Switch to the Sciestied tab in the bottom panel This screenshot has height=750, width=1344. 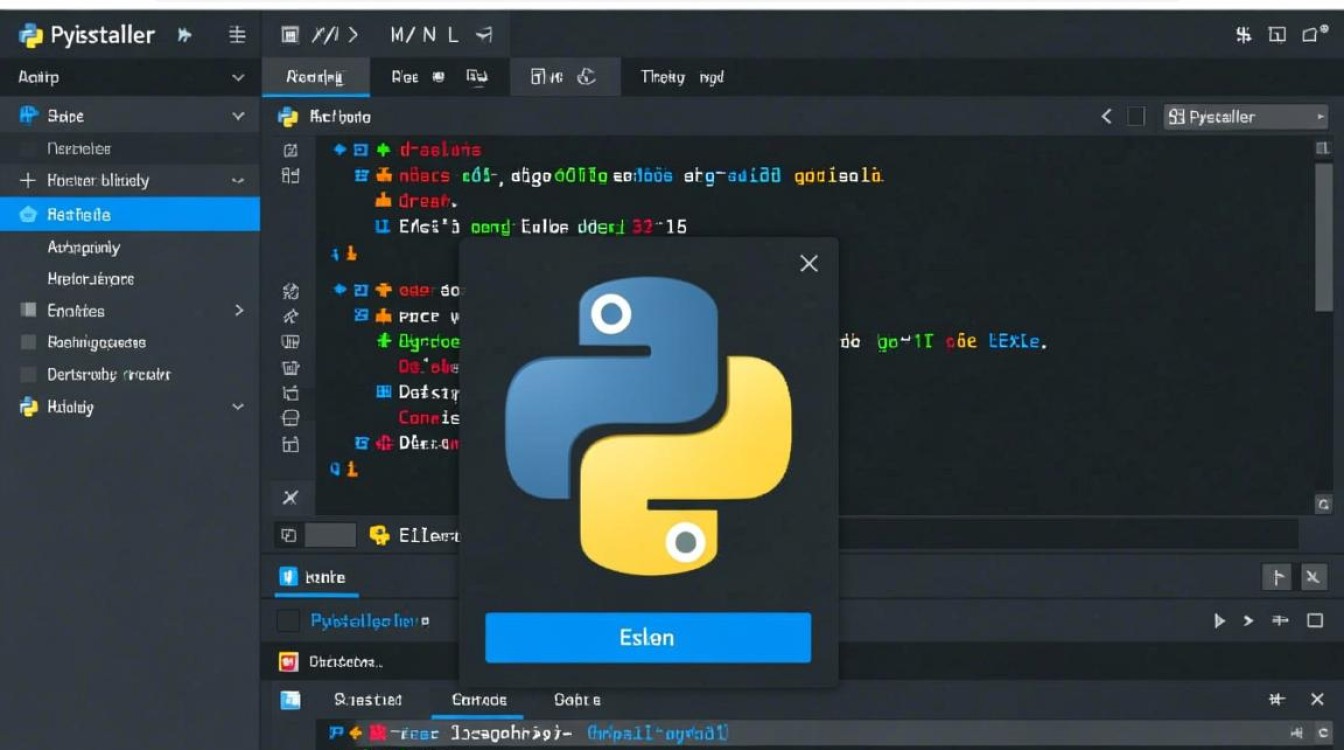pyautogui.click(x=368, y=700)
